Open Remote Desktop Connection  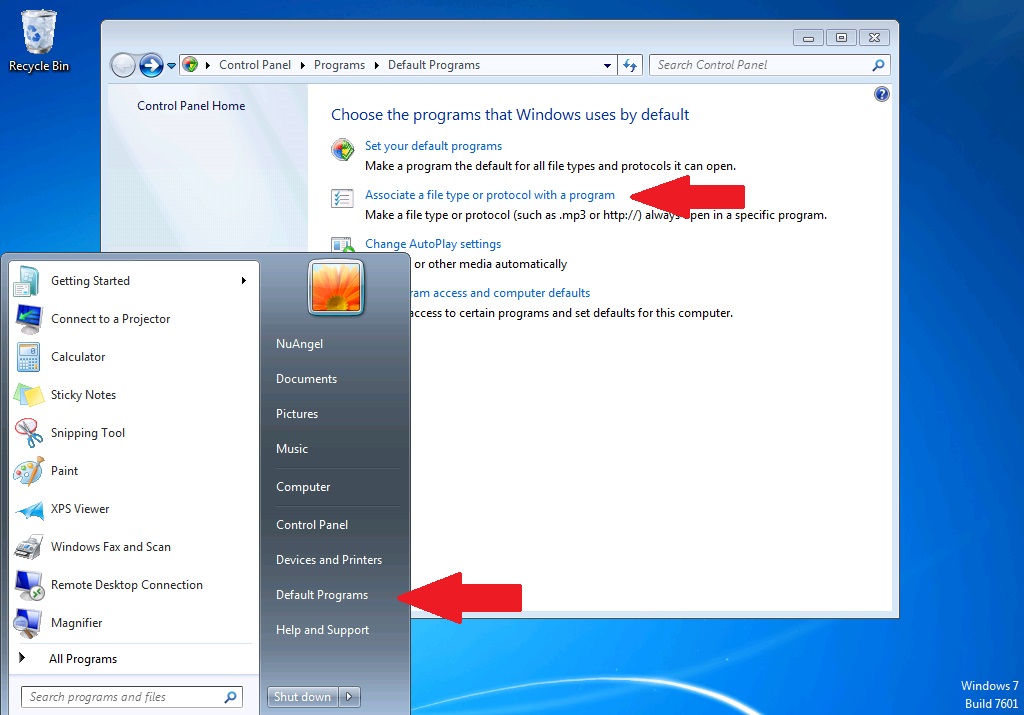coord(125,585)
